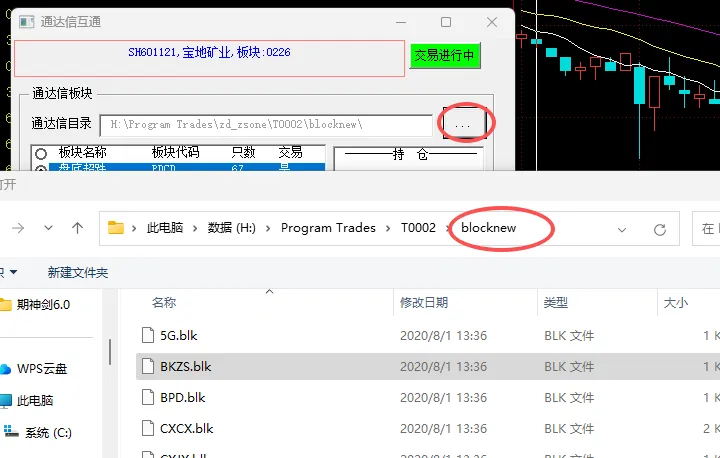This screenshot has width=720, height=458.
Task: Expand the chevron after 数据 (H:) in the breadcrumb
Action: 268,228
